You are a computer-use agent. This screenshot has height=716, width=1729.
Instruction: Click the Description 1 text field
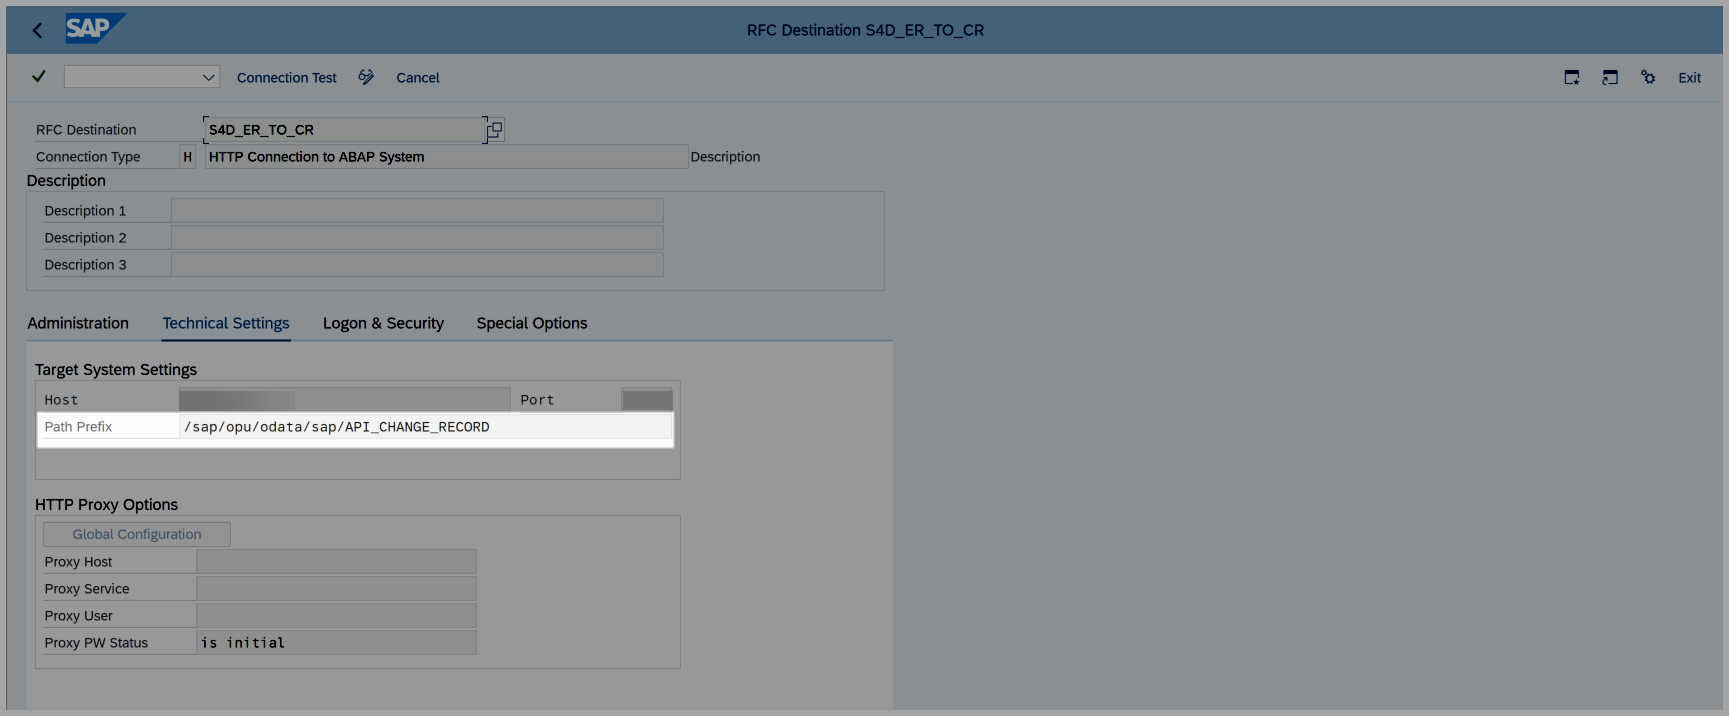(x=416, y=211)
